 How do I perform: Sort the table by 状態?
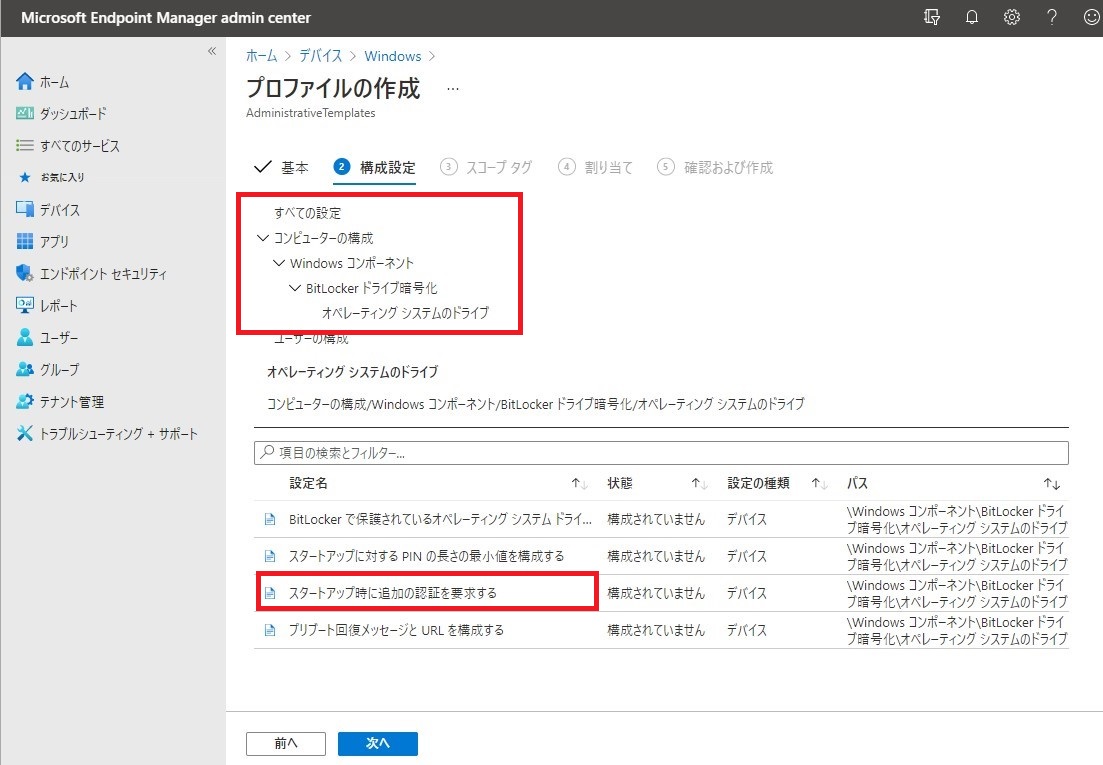coord(699,484)
